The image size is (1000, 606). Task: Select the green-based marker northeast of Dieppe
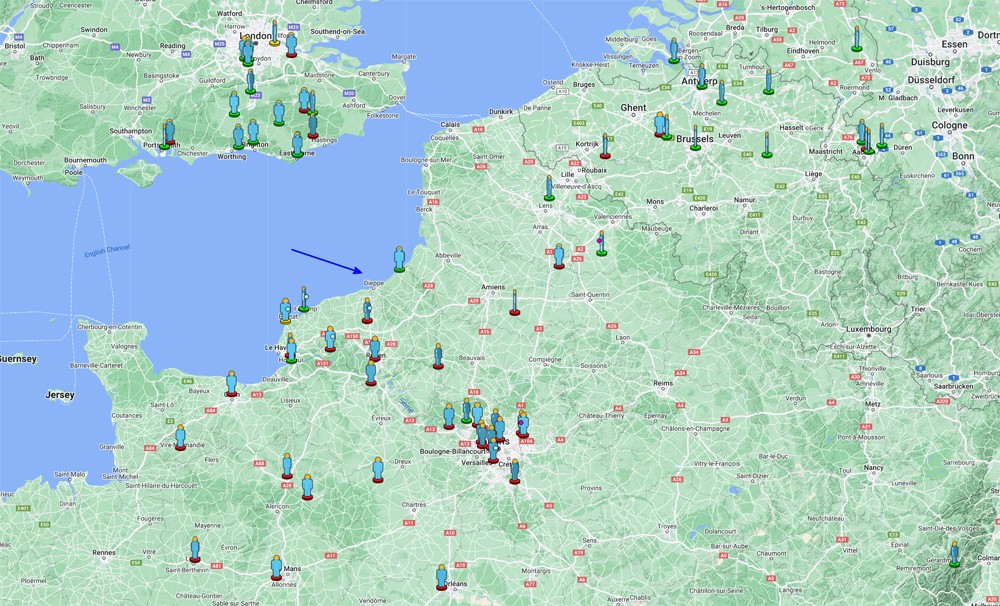(399, 260)
